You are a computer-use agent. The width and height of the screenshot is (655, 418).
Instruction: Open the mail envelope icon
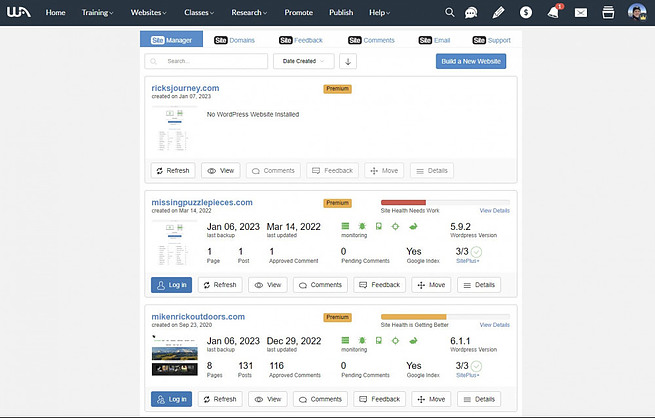tap(581, 13)
